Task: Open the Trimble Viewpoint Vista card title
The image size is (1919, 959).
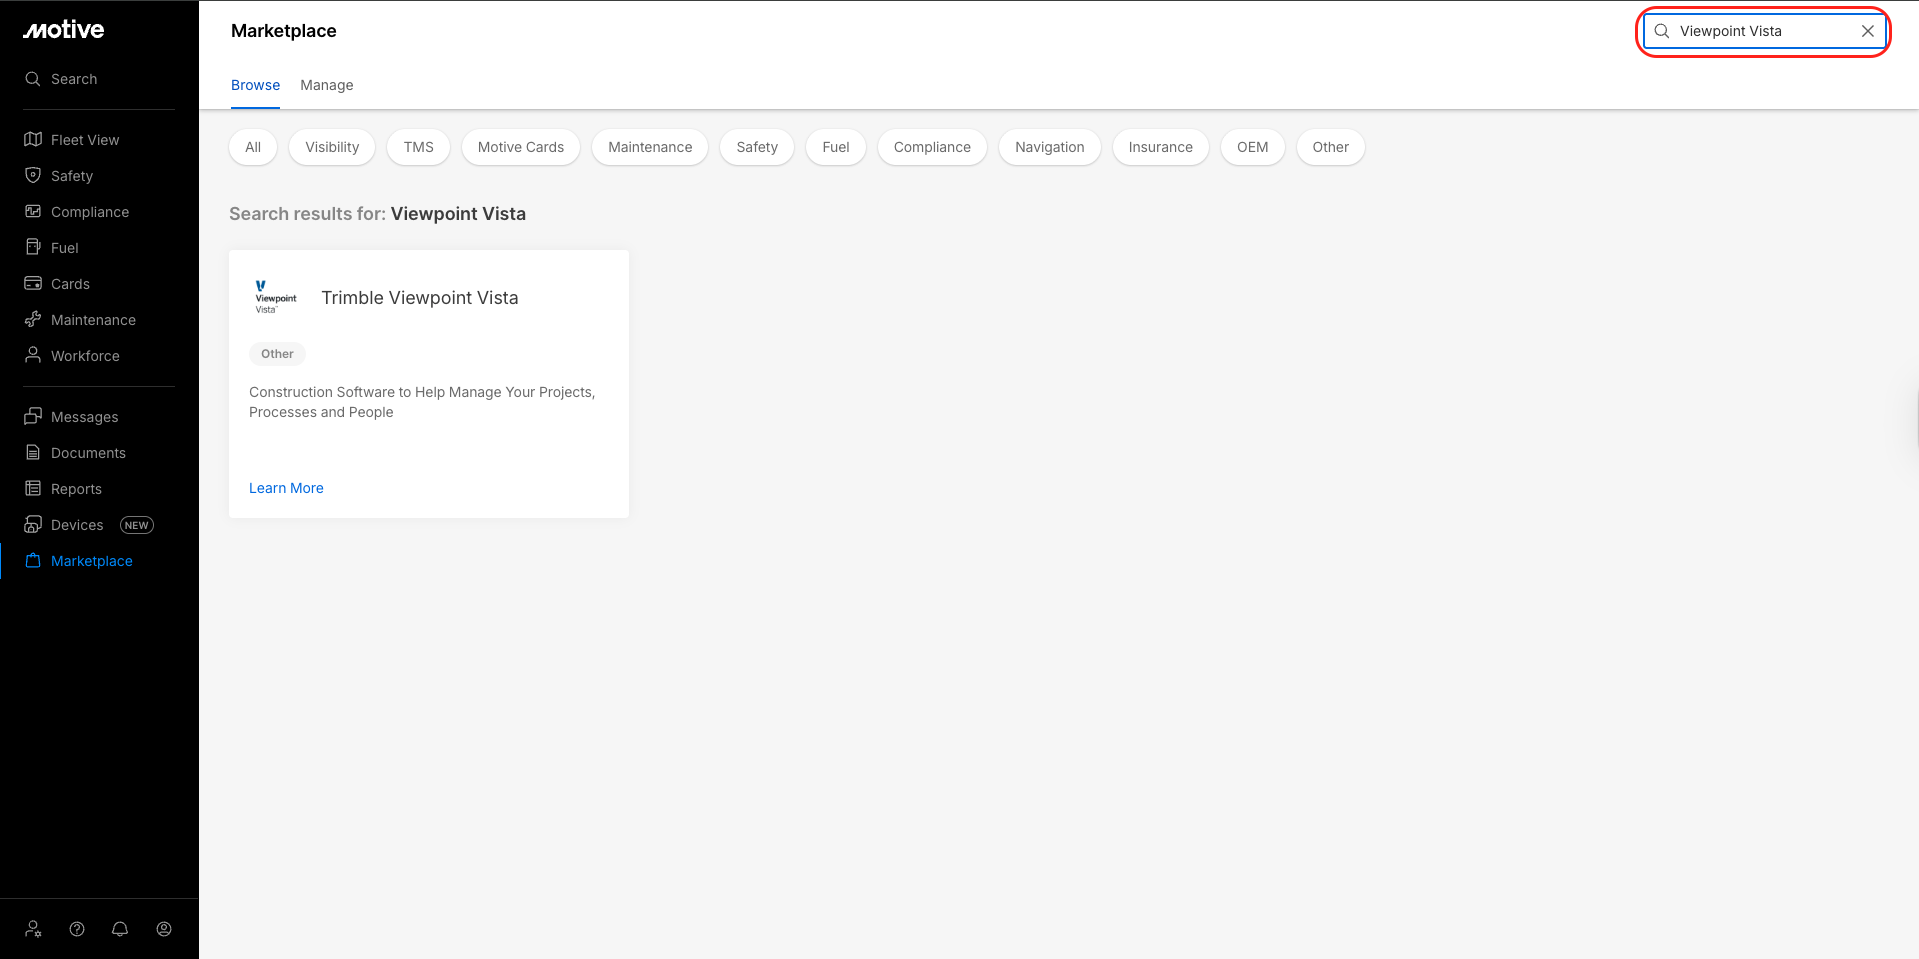Action: tap(420, 298)
